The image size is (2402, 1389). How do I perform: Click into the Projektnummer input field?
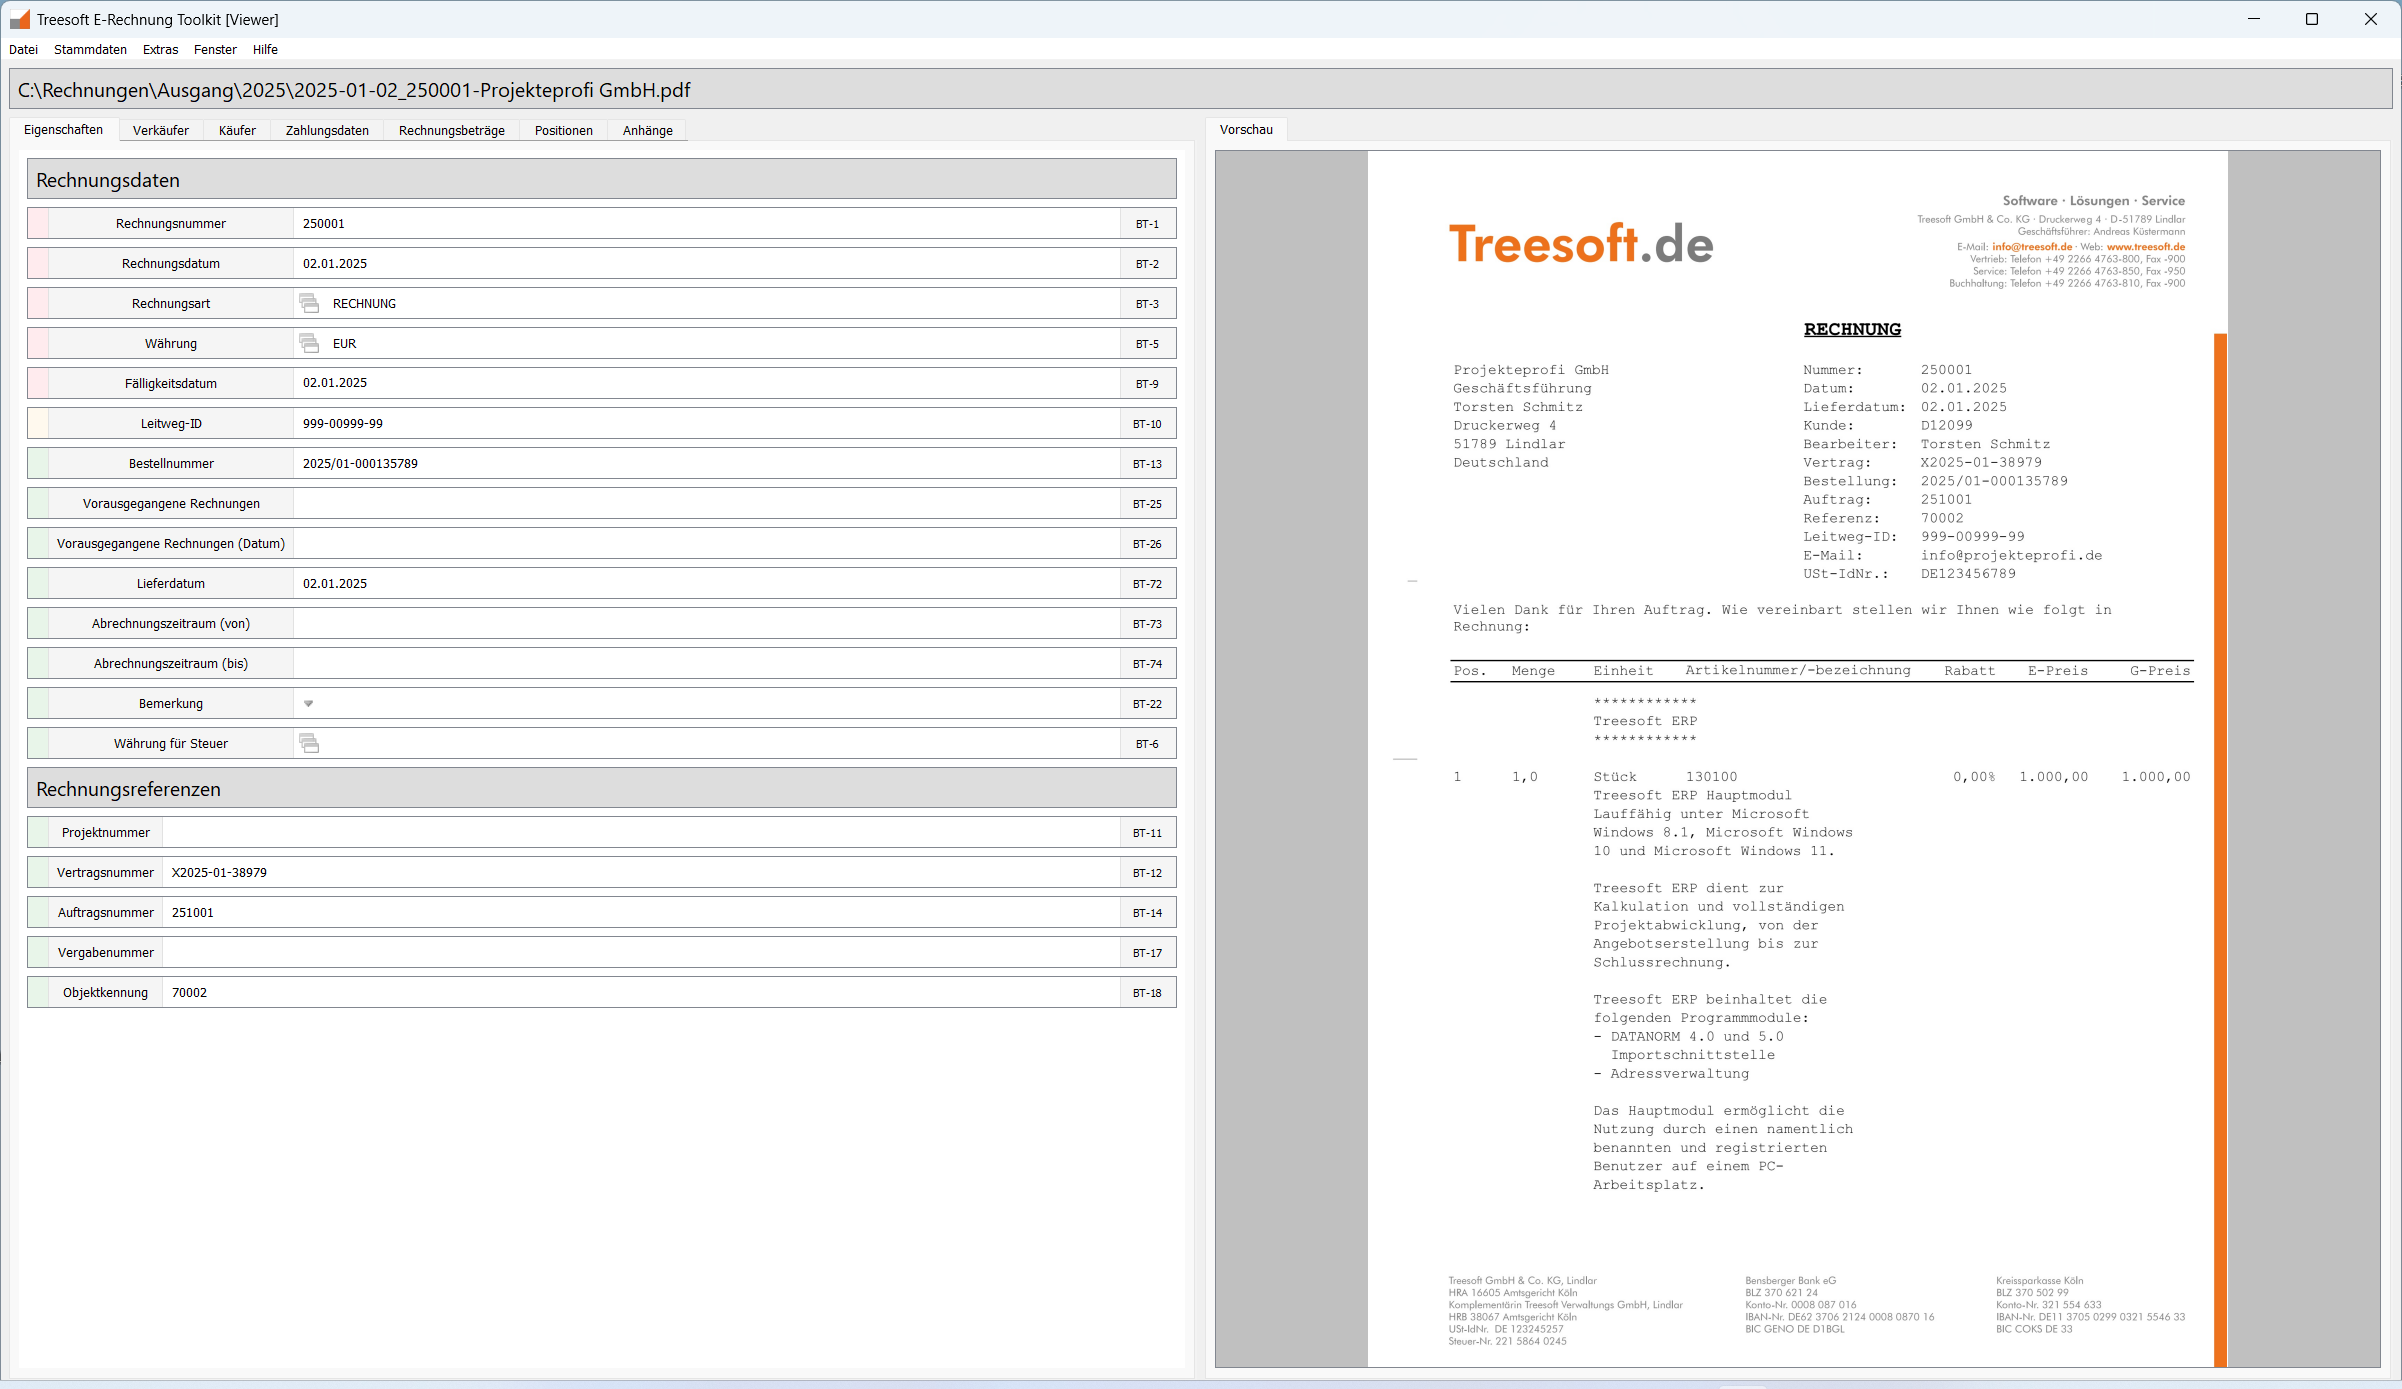click(x=640, y=832)
